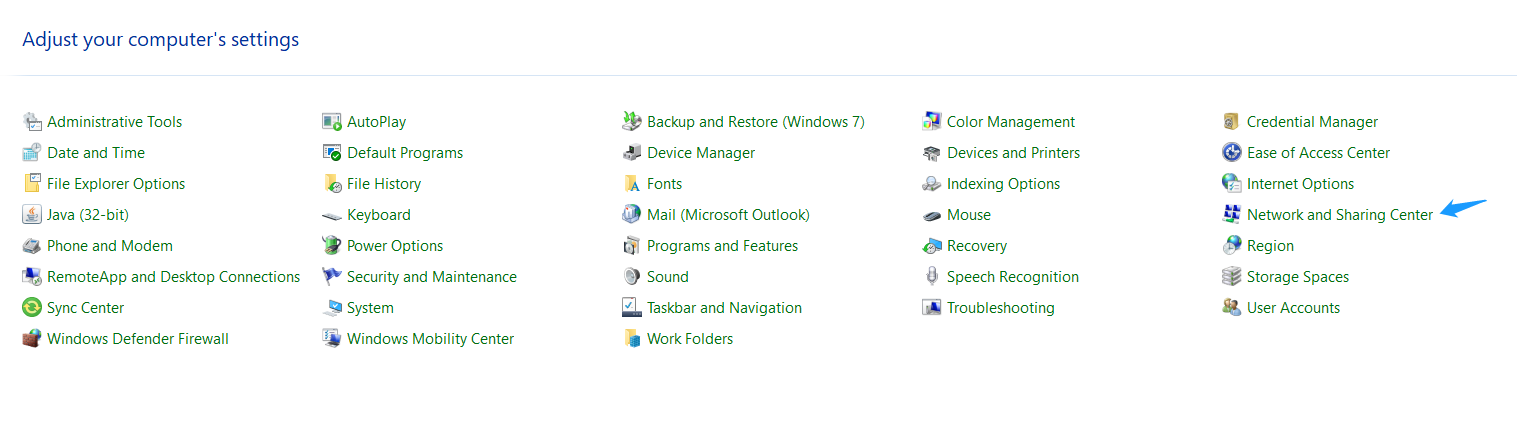Screen dimensions: 1517x442
Task: Open the Windows Defender Firewall icon
Action: pos(31,339)
